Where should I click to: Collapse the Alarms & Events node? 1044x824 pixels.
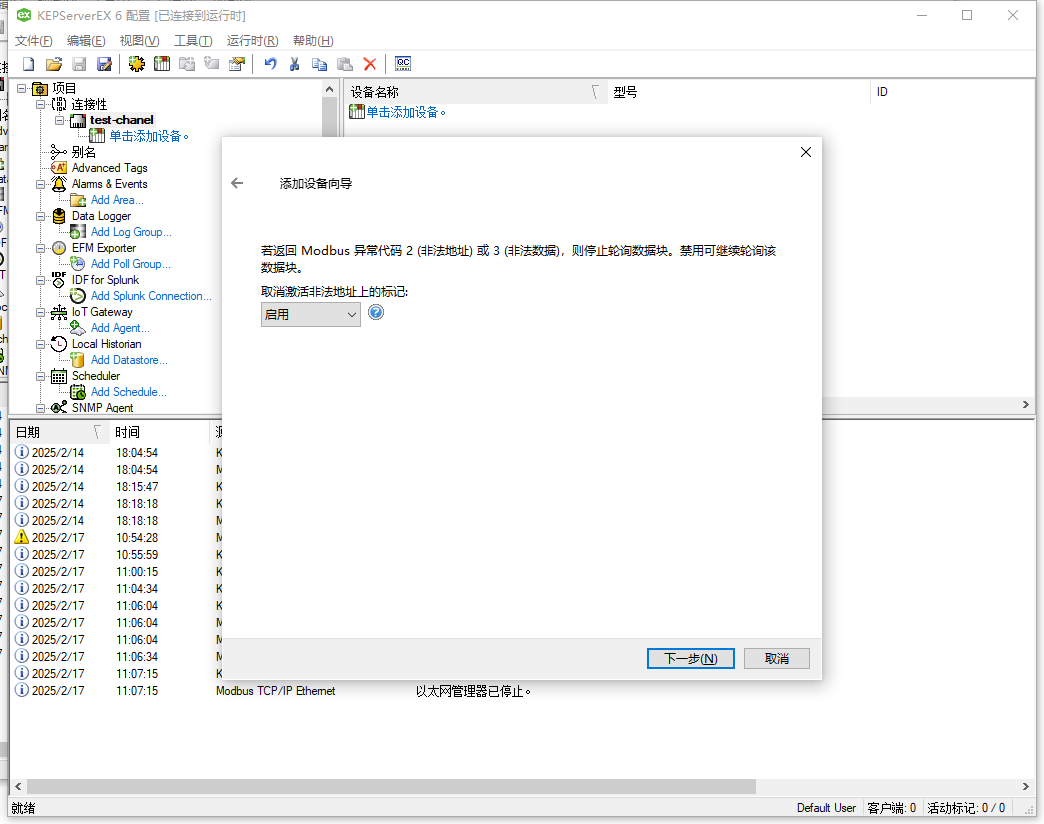41,184
